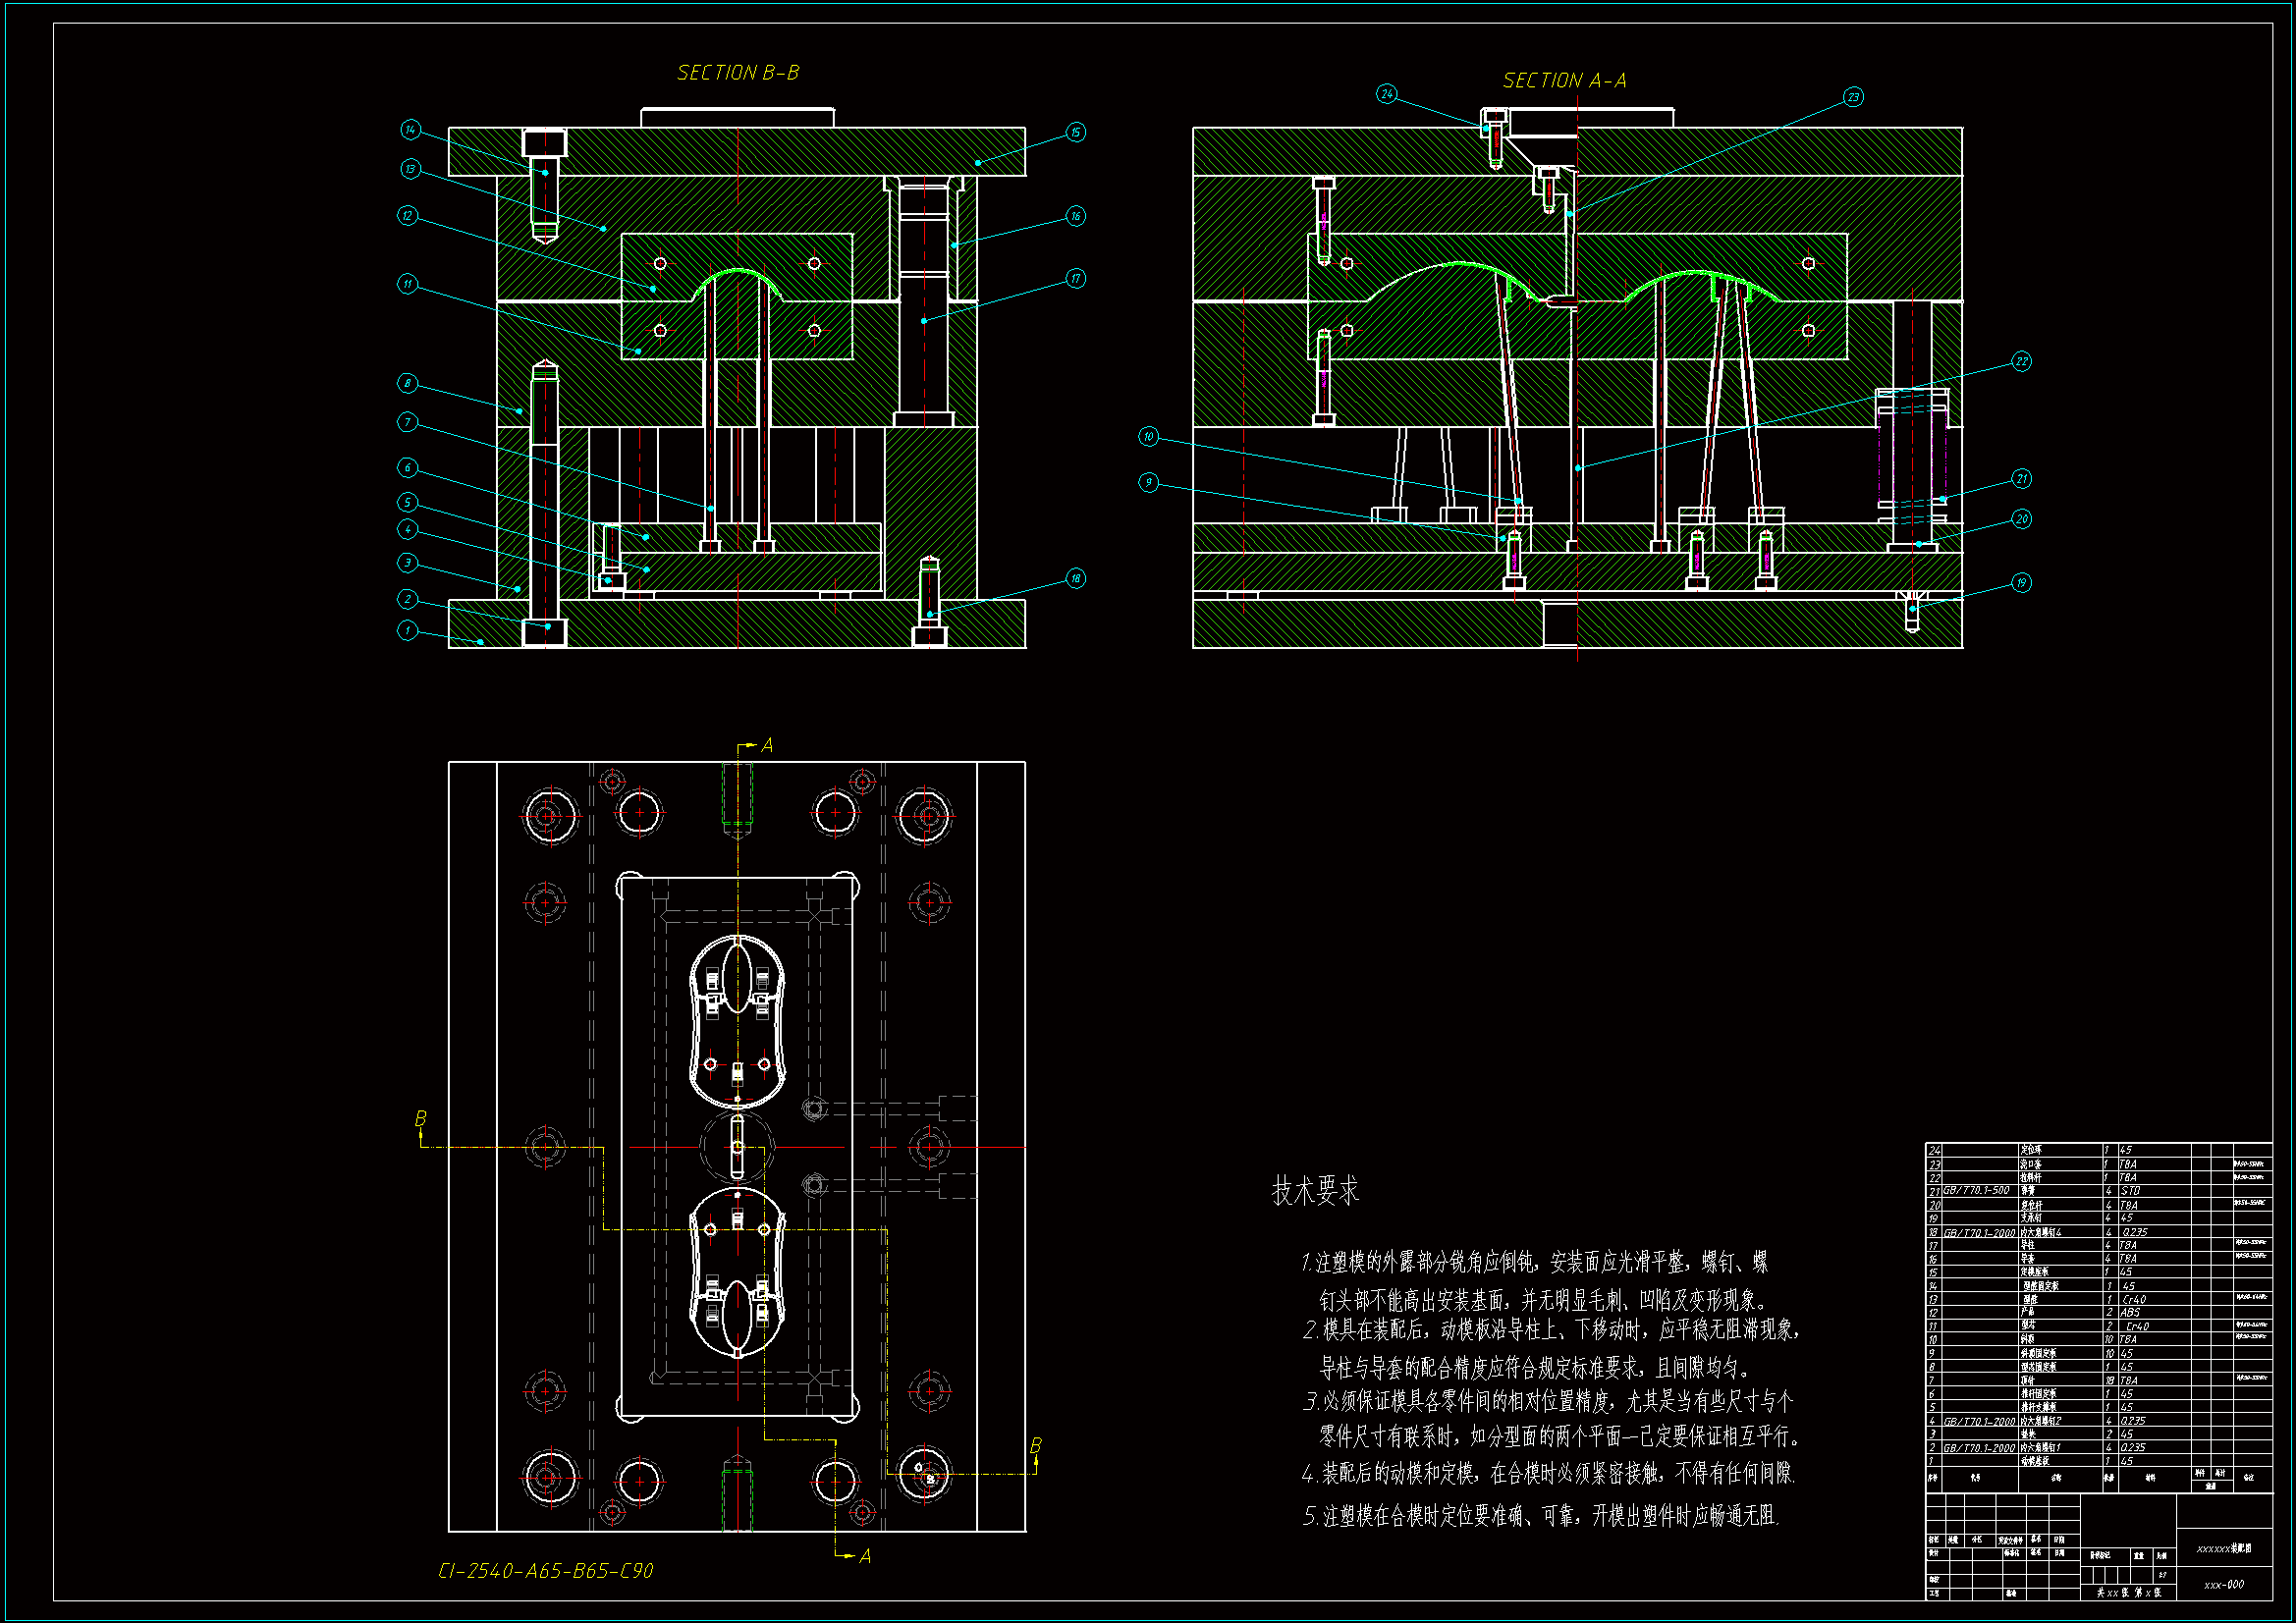Click the CI-2540-A65-B65-C90 mold base label
This screenshot has height=1623, width=2296.
pos(546,1571)
